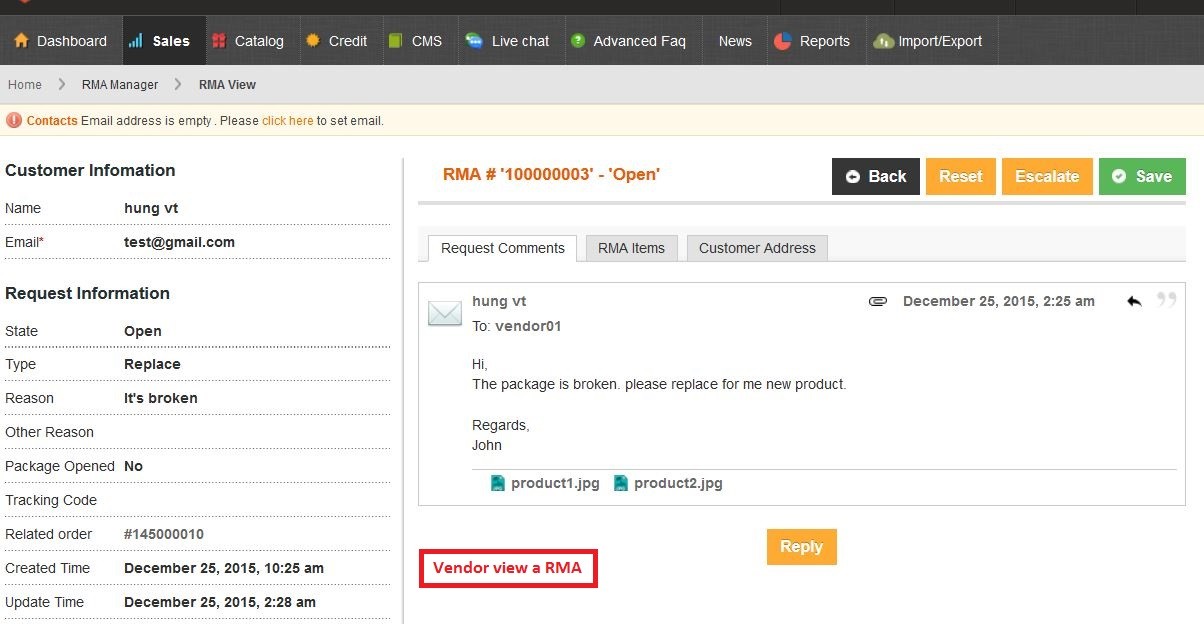The image size is (1204, 624).
Task: Click the email test@gmail.com
Action: pyautogui.click(x=179, y=242)
